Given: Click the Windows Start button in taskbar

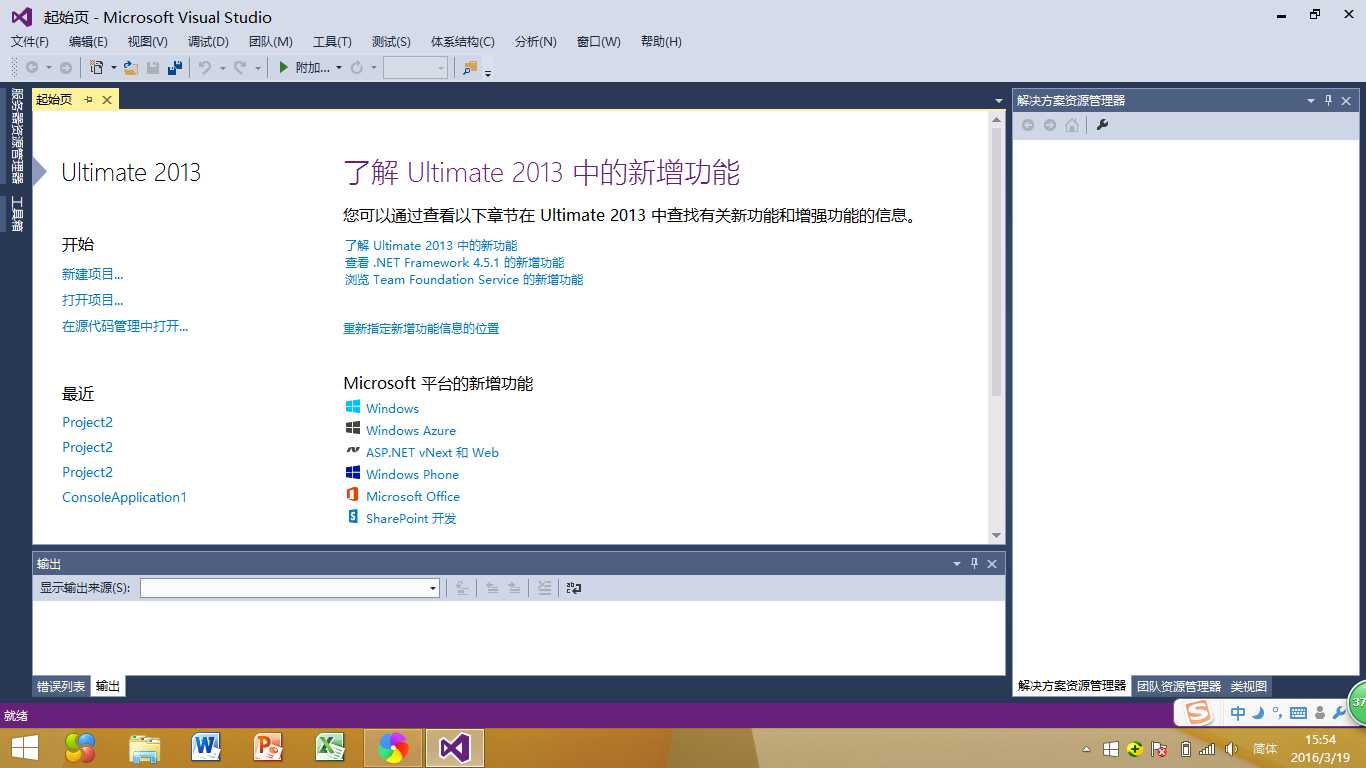Looking at the screenshot, I should 25,748.
